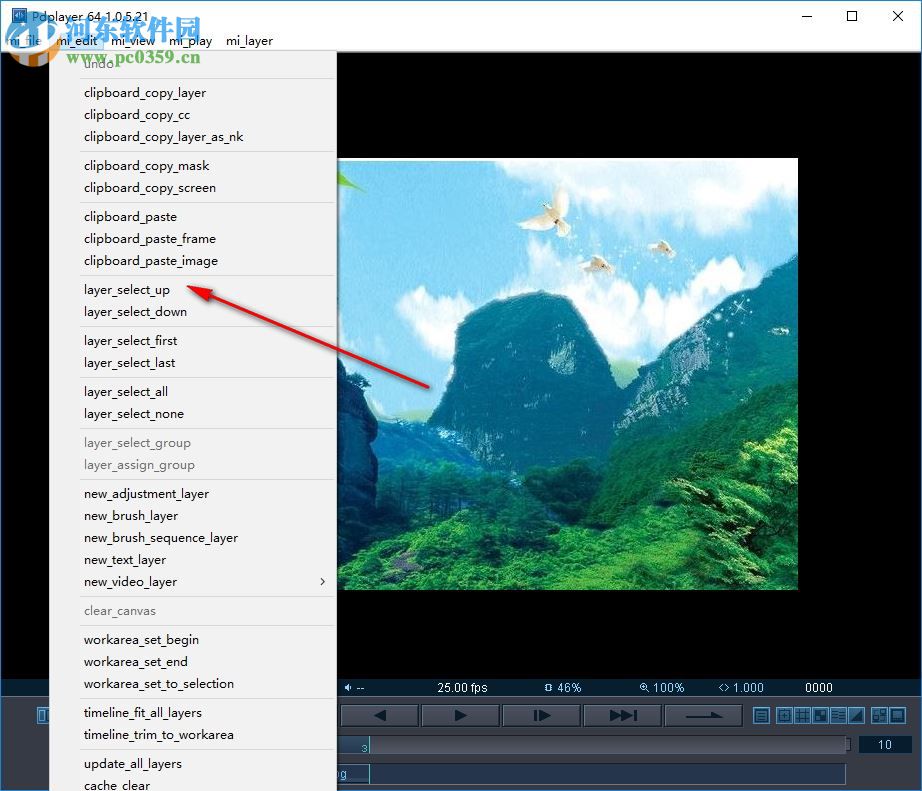Screen dimensions: 922x791
Task: Toggle the layers list panel icon
Action: (x=760, y=715)
